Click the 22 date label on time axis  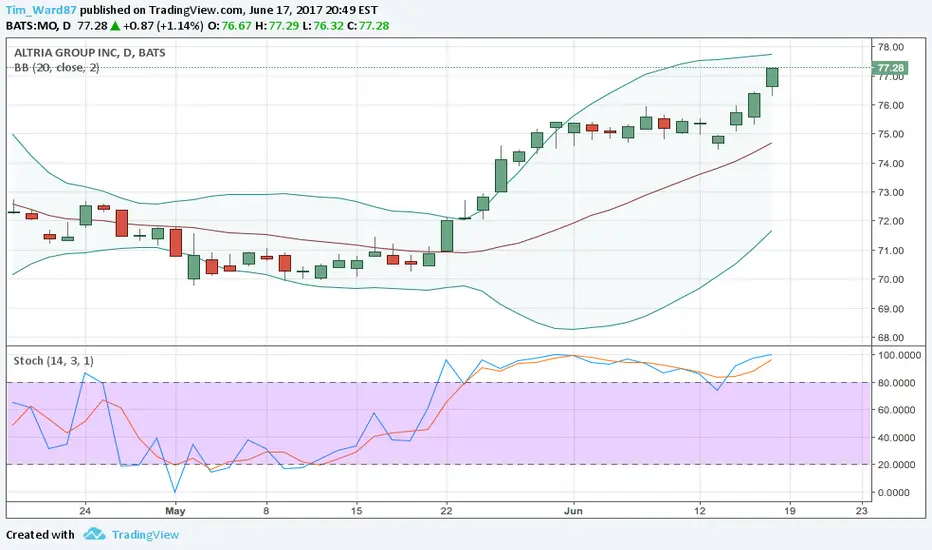(446, 510)
